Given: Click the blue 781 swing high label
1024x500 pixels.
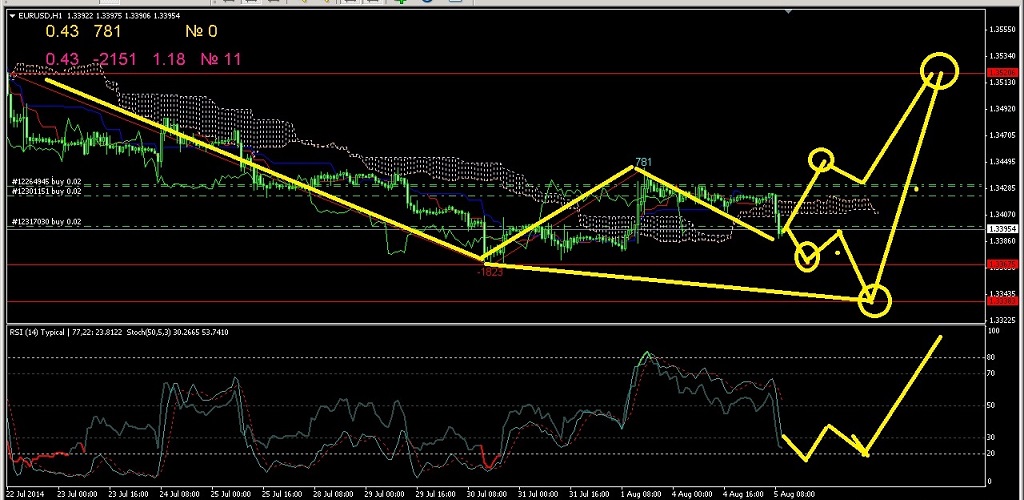Looking at the screenshot, I should [x=643, y=162].
